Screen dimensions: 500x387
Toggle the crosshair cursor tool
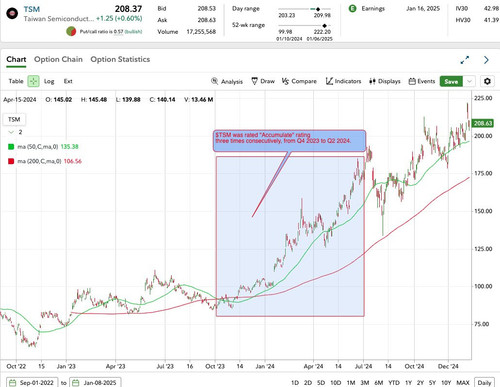tap(33, 81)
